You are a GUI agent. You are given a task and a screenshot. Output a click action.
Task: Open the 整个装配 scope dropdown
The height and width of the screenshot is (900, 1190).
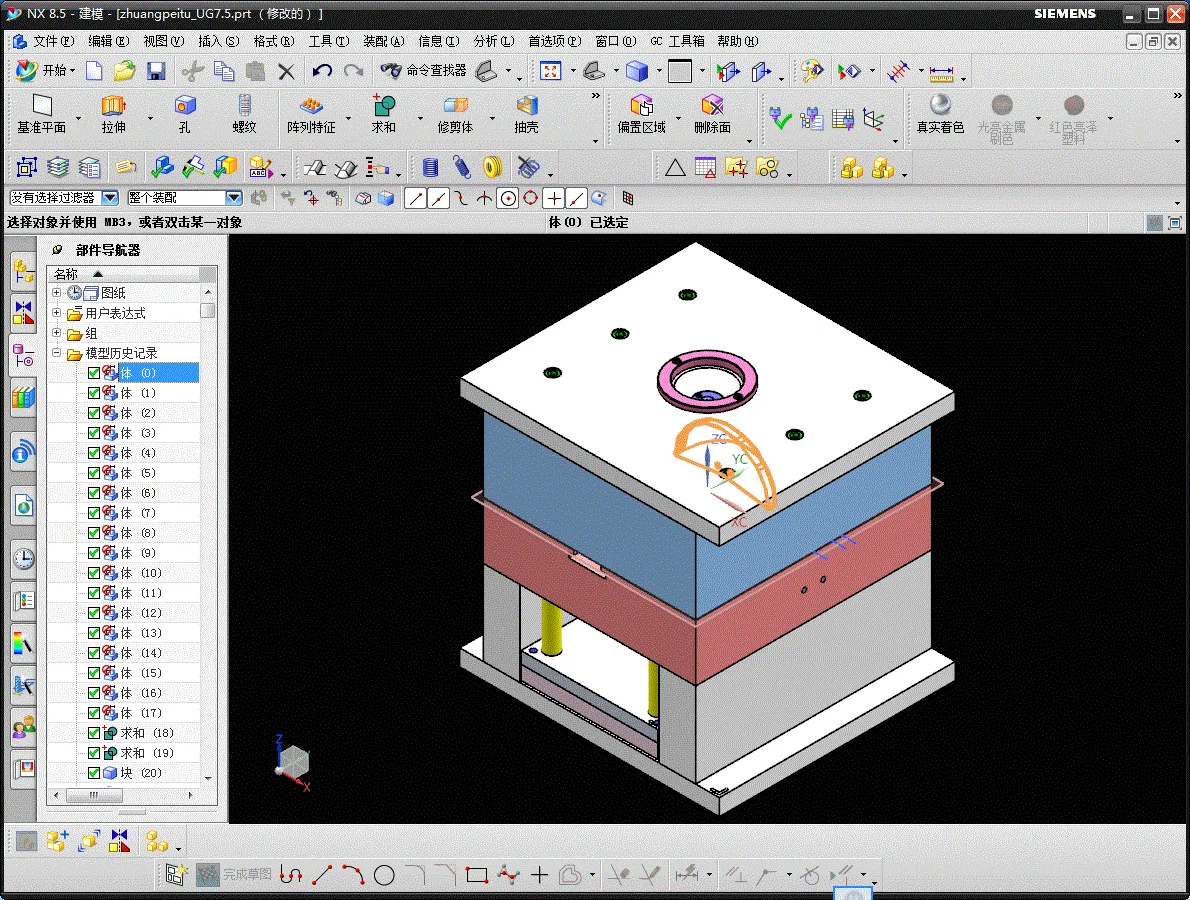pos(234,198)
